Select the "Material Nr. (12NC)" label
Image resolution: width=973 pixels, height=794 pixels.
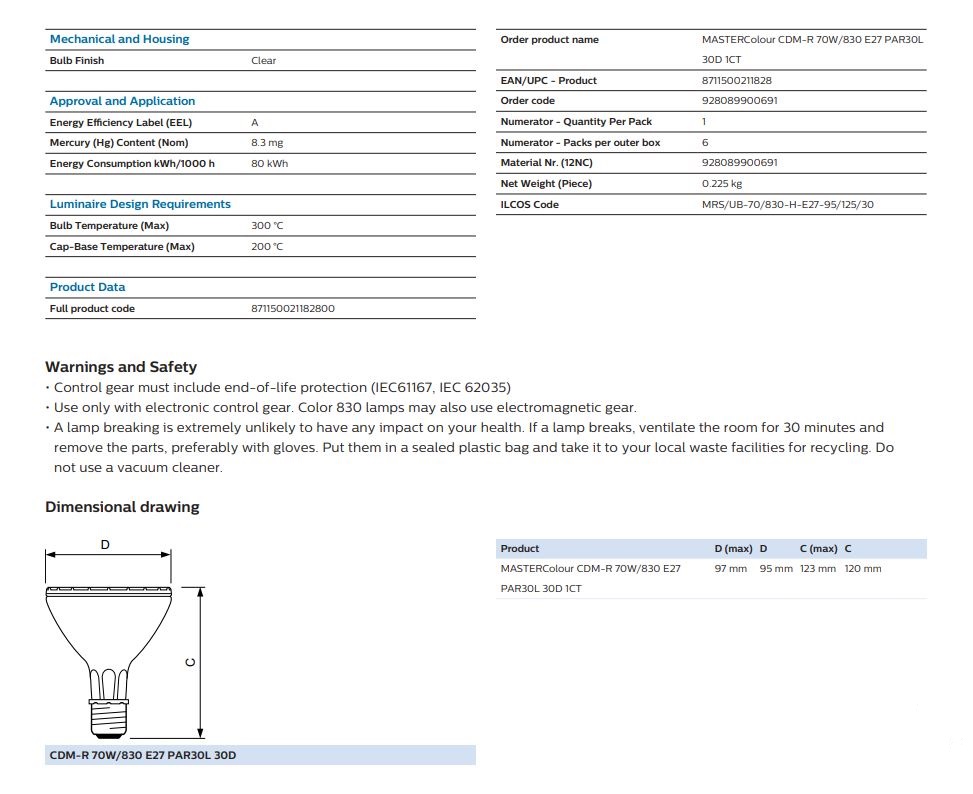point(547,163)
